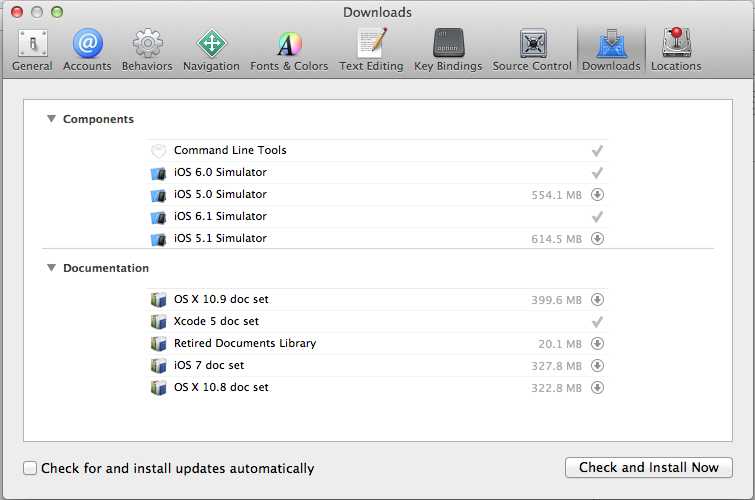Click the Xcode 5 doc set book icon
755x500 pixels.
(x=158, y=322)
